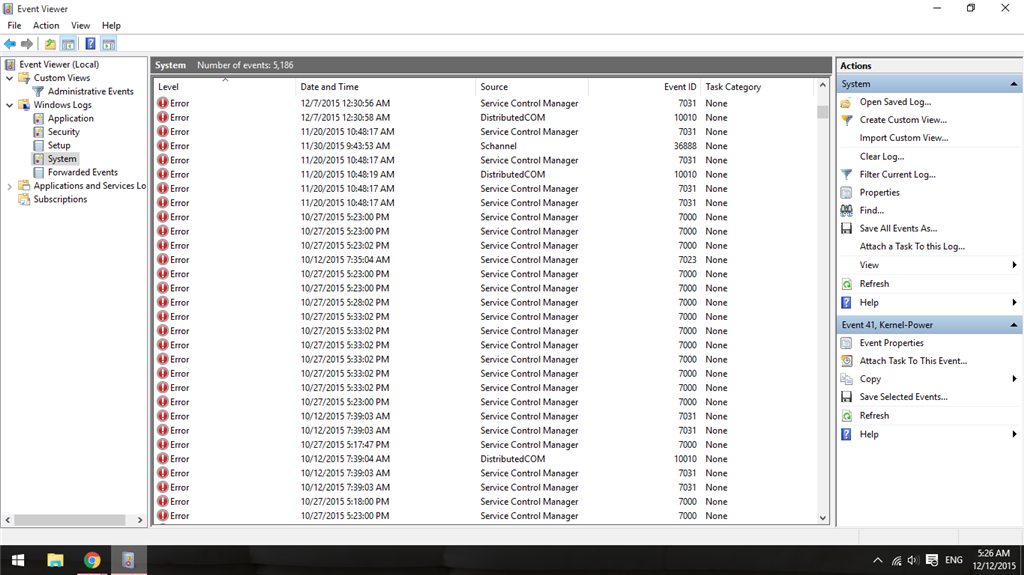The width and height of the screenshot is (1024, 575).
Task: Toggle the Show/Hide Action Pane icon
Action: pos(108,44)
